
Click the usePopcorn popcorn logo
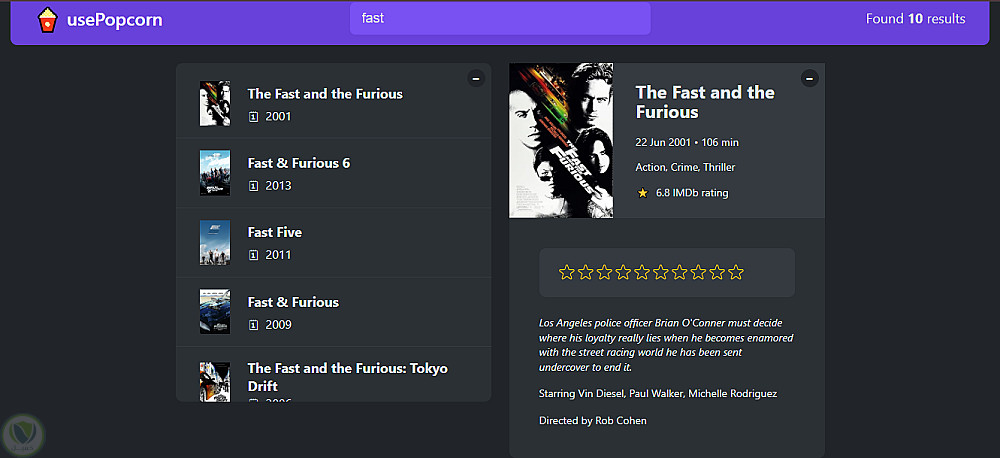pyautogui.click(x=47, y=20)
